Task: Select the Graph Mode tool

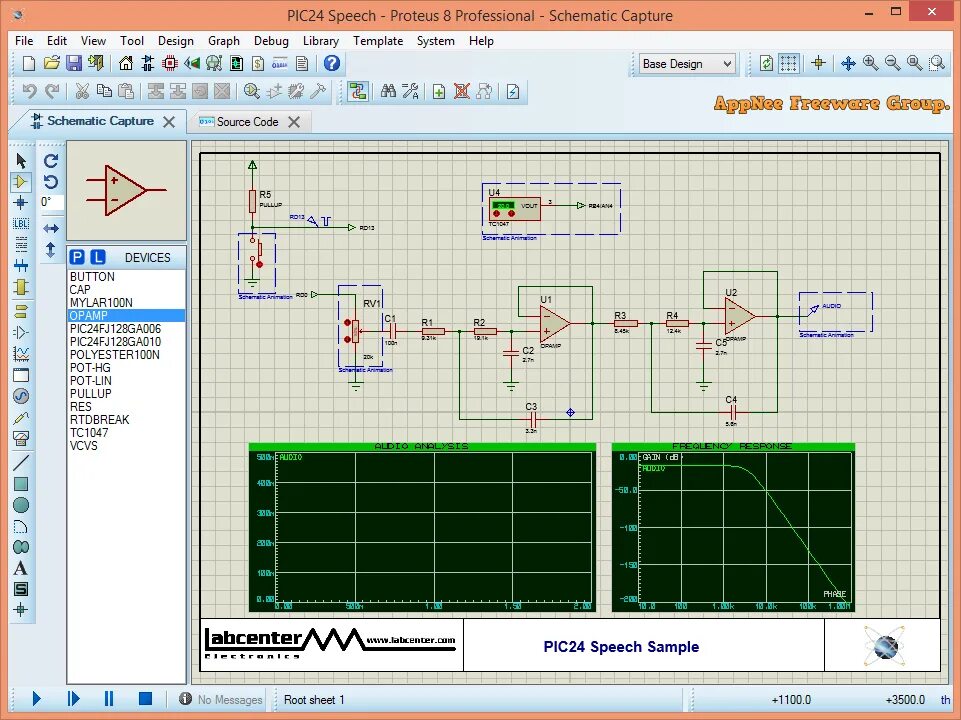Action: point(21,354)
